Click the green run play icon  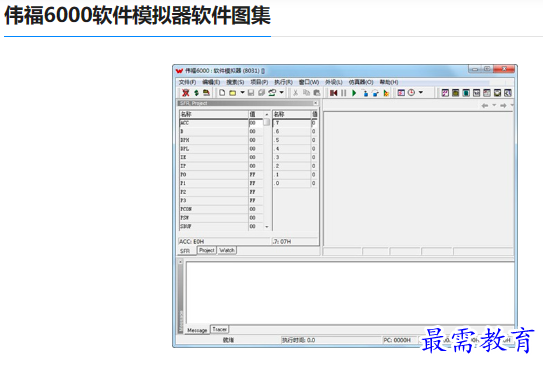[x=354, y=93]
